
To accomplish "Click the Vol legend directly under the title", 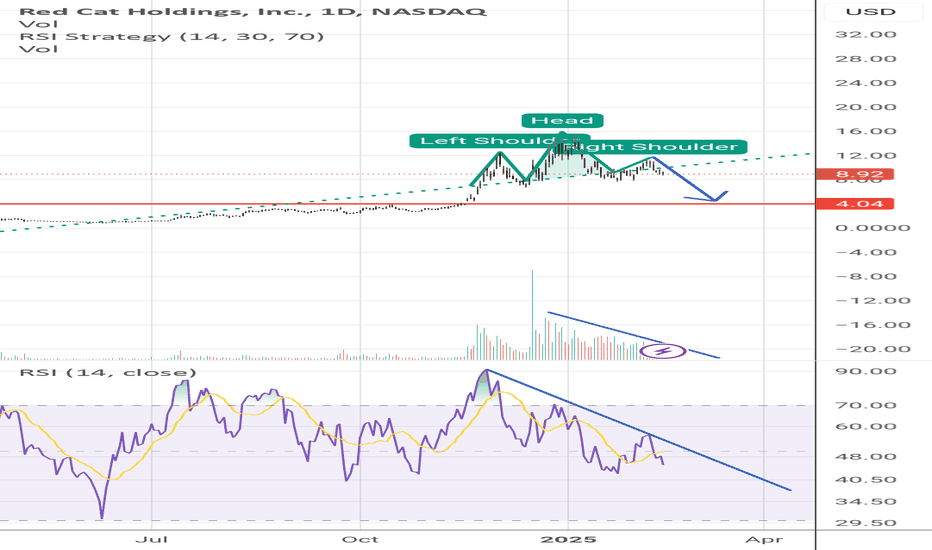I will [x=39, y=24].
